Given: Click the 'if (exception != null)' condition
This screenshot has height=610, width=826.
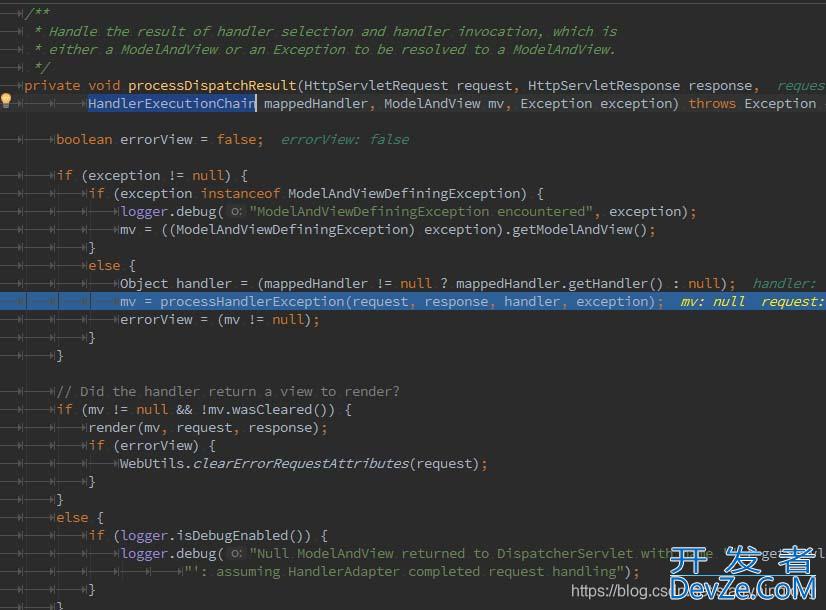Looking at the screenshot, I should (x=152, y=175).
